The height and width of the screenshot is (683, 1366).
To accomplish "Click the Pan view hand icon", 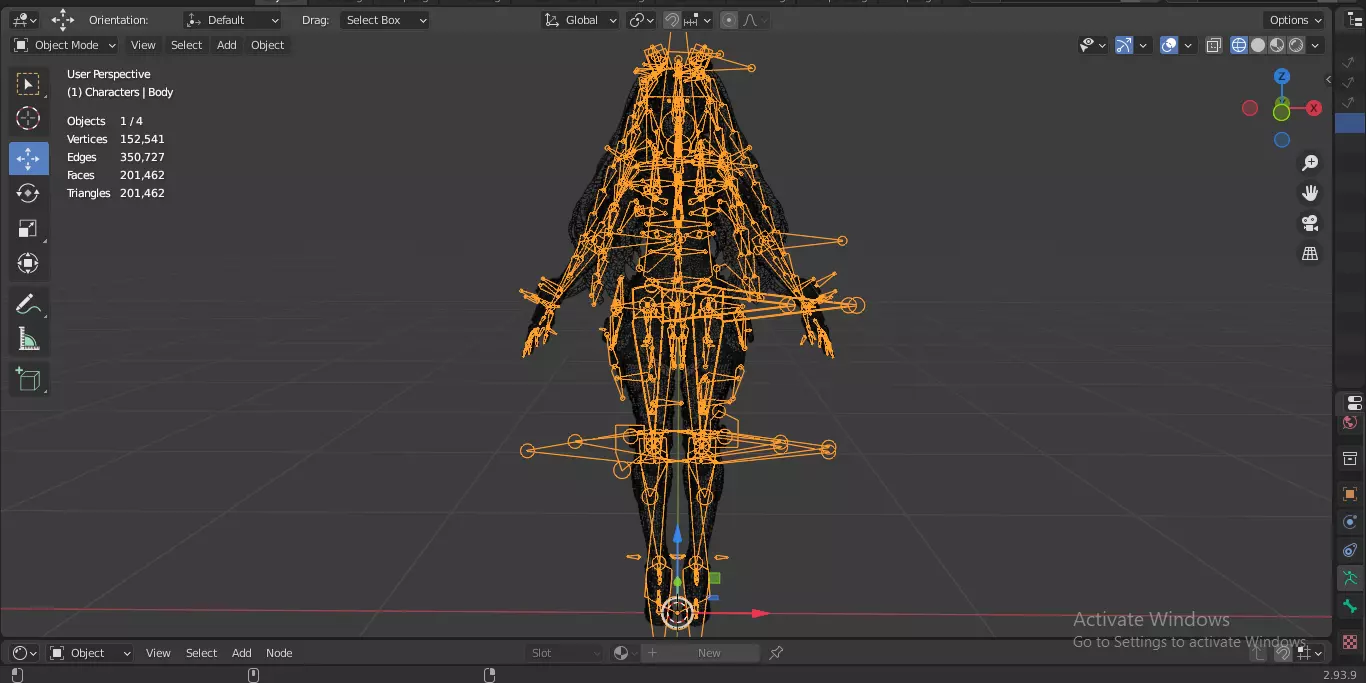I will [1310, 193].
